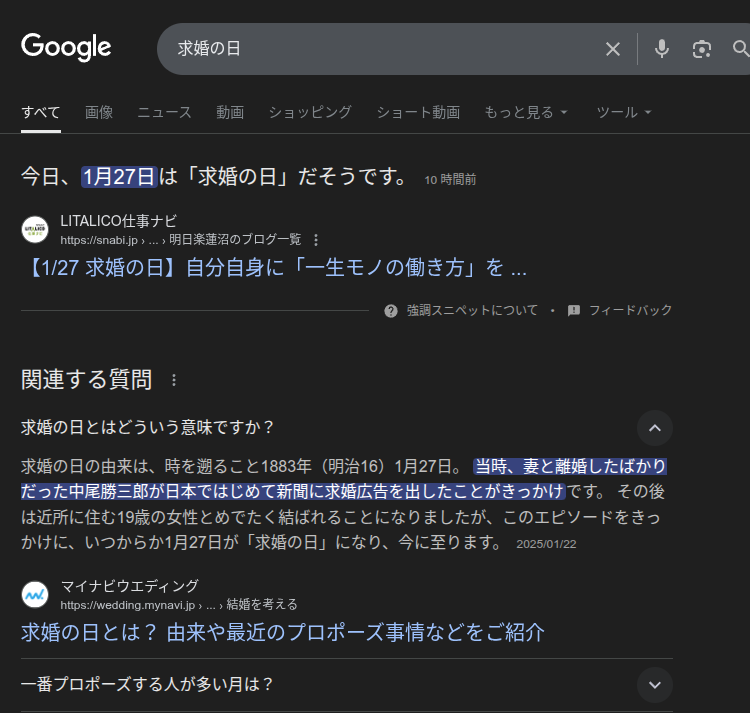Select the ショッピング tab
This screenshot has width=750, height=713.
tap(310, 112)
